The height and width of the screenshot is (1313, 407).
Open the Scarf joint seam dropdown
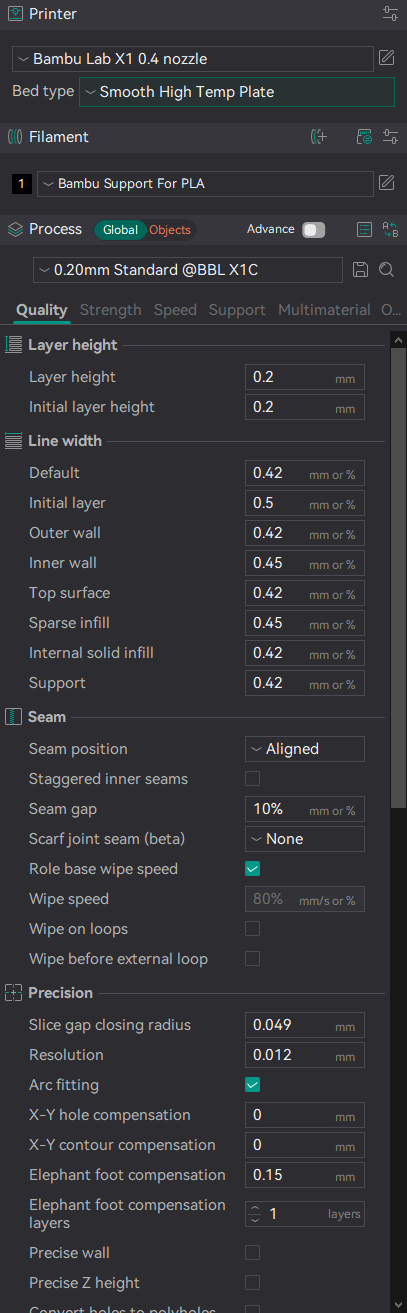pyautogui.click(x=305, y=839)
